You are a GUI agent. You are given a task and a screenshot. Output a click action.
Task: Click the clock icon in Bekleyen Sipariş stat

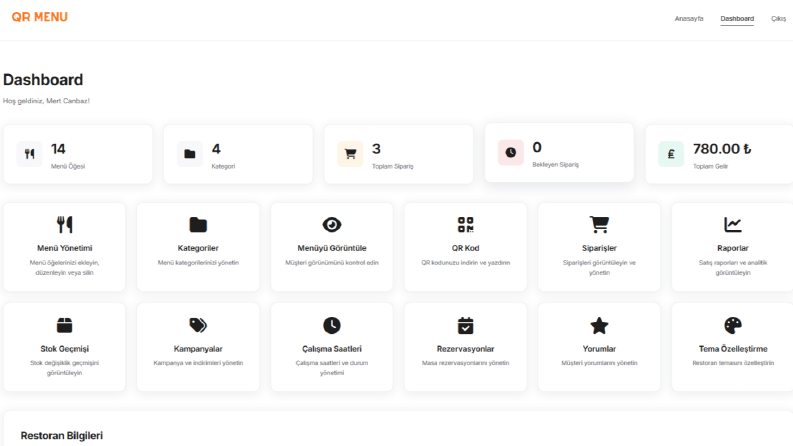tap(511, 152)
